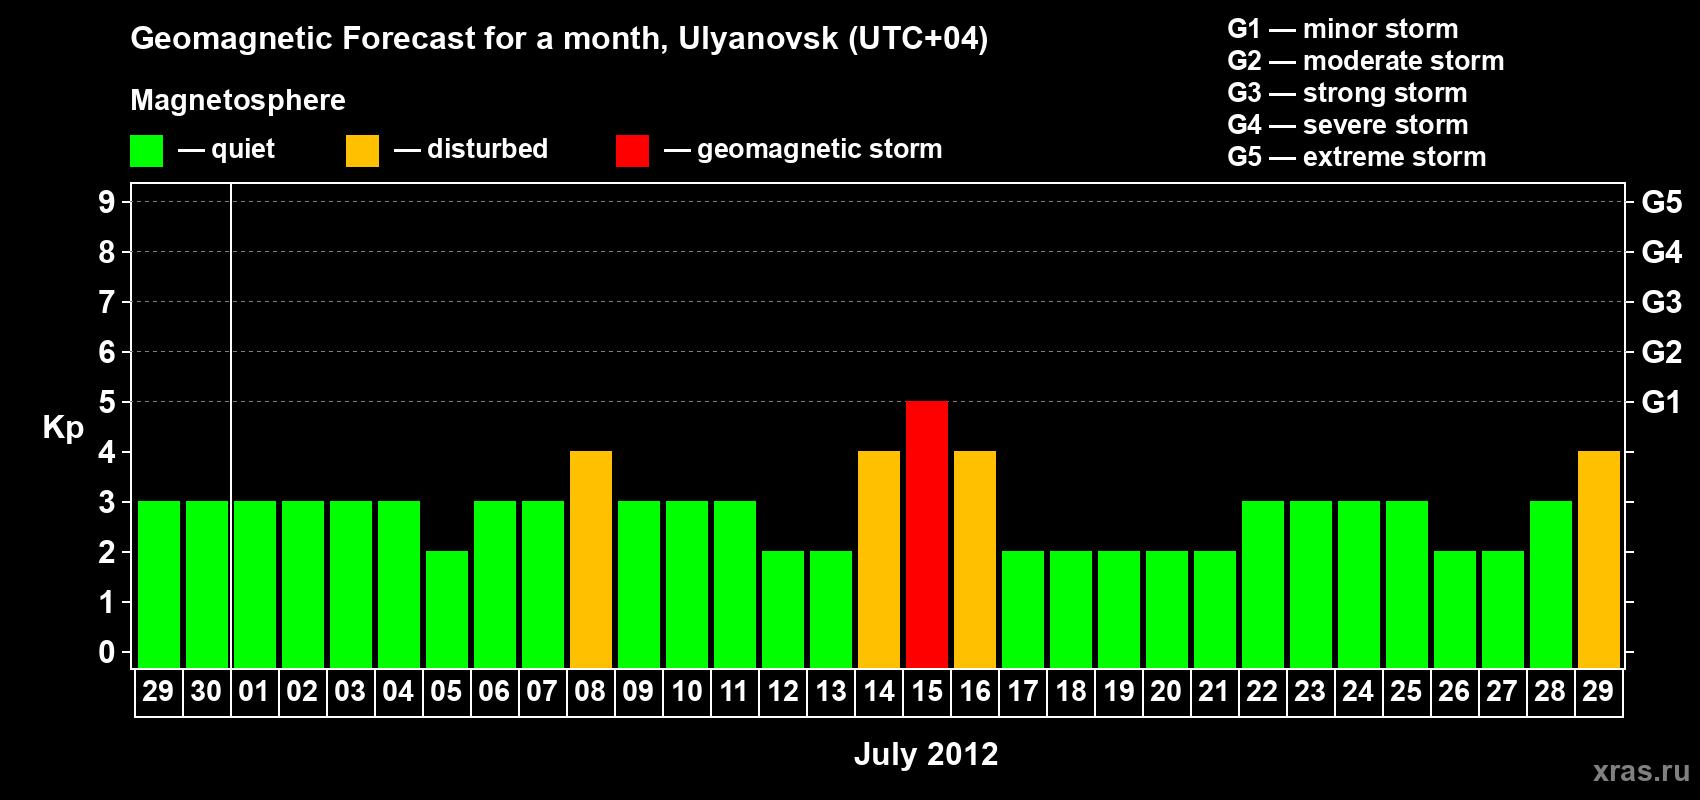Click the G4 label on the right axis
The width and height of the screenshot is (1700, 800).
pos(1661,252)
